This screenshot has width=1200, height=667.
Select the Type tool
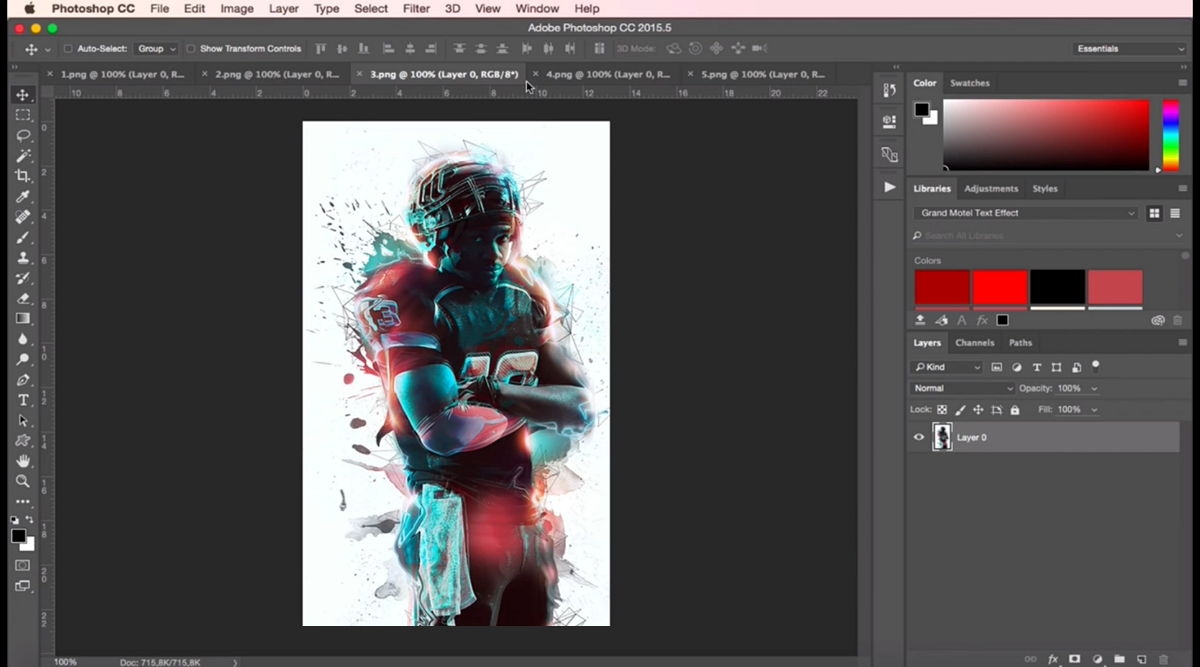click(22, 400)
